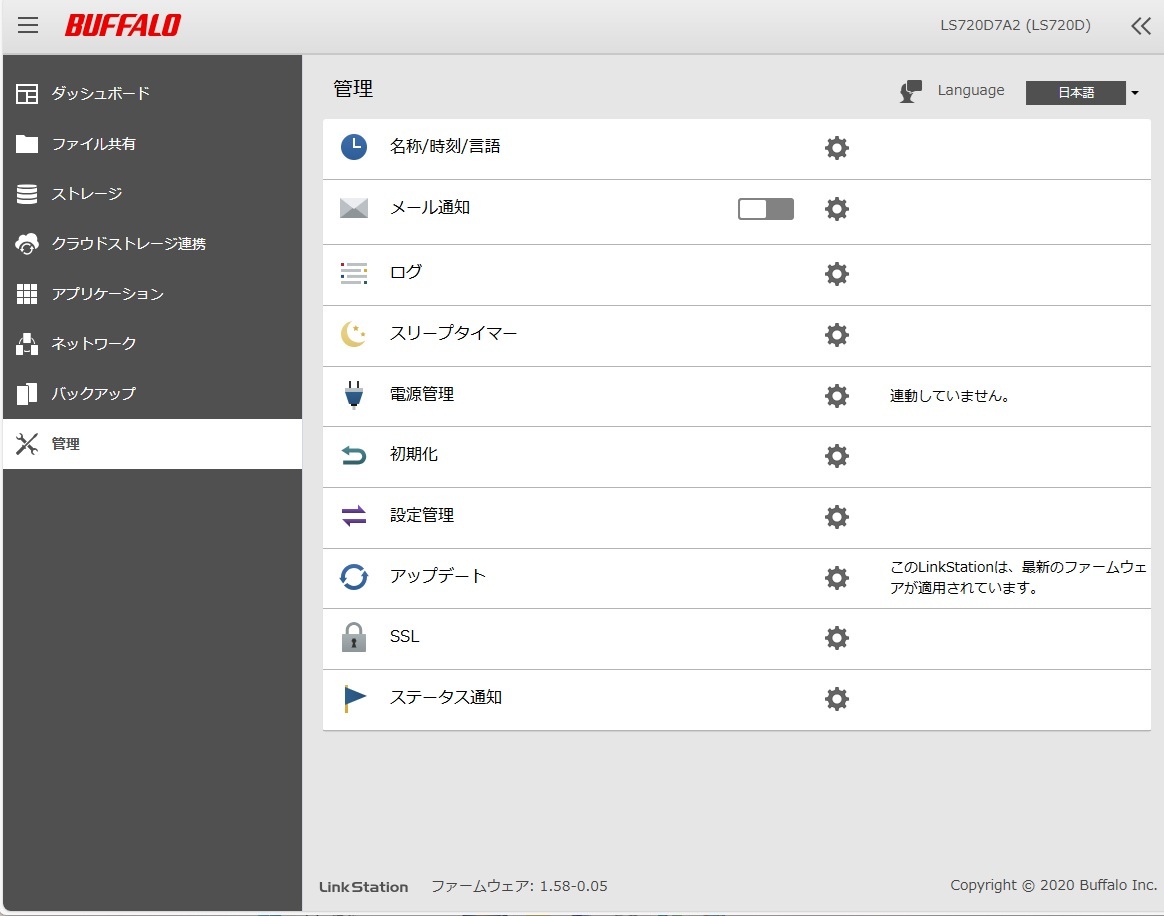Screen dimensions: 1164x916
Task: Toggle the メール通知 switch
Action: click(x=765, y=209)
